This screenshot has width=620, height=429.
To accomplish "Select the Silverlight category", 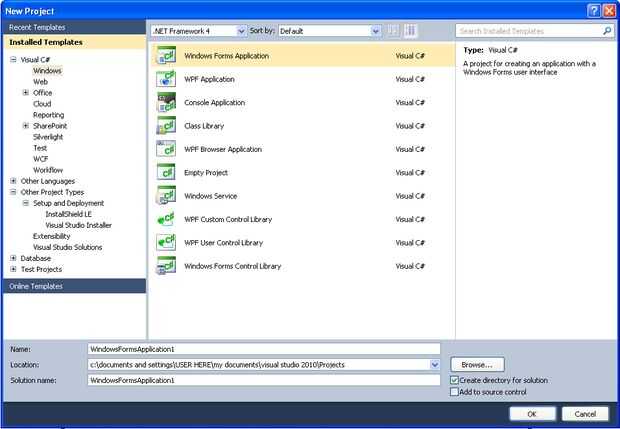I will (x=48, y=137).
